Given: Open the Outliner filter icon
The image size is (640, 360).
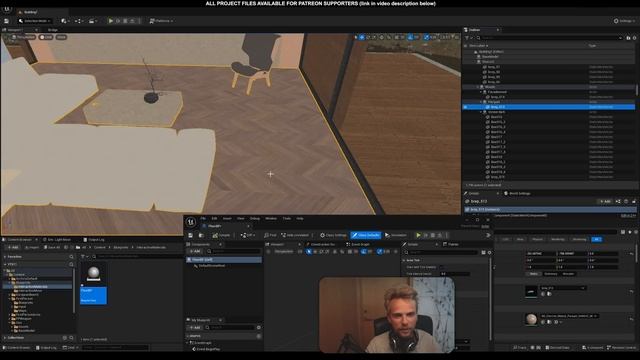Looking at the screenshot, I should point(468,38).
